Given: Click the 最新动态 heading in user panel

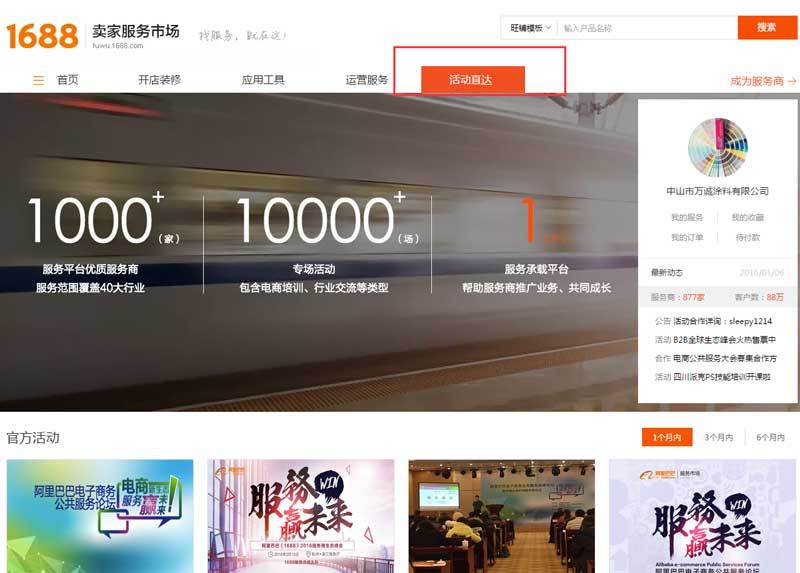Looking at the screenshot, I should tap(666, 272).
